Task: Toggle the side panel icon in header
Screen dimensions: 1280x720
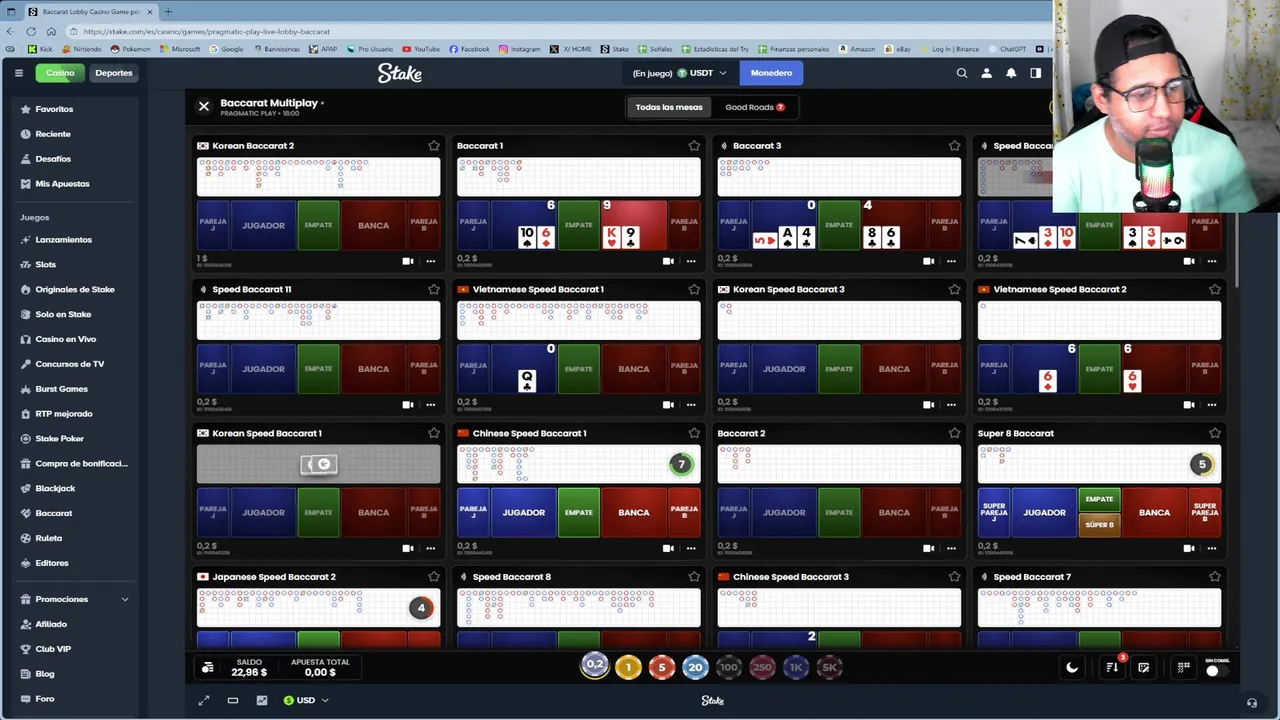Action: [1035, 73]
